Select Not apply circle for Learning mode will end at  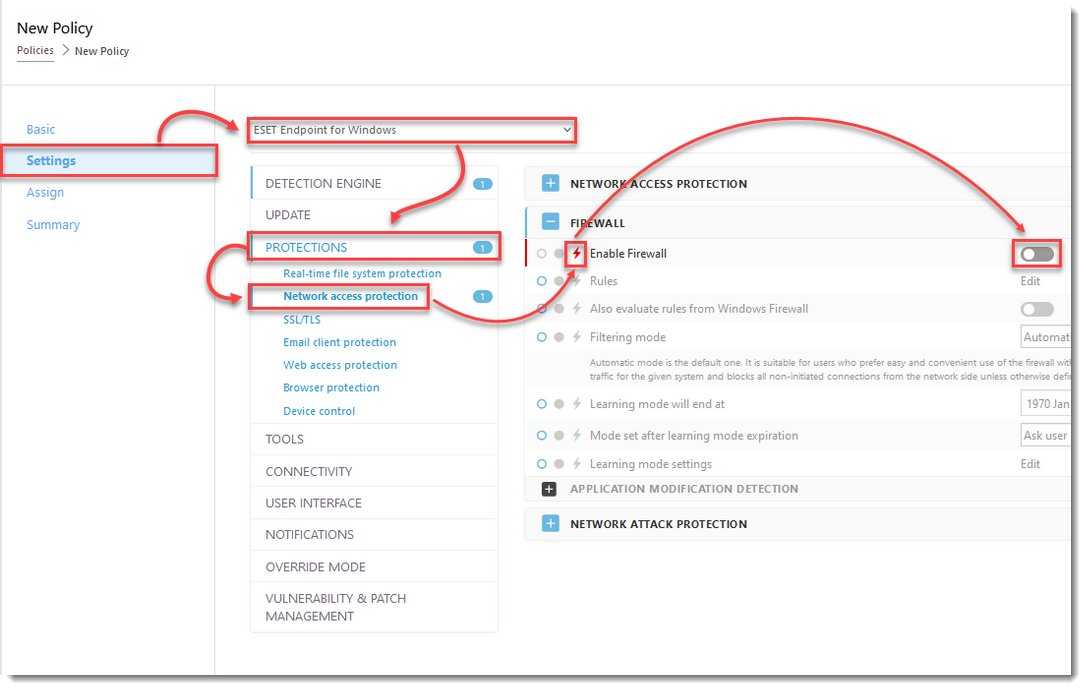point(542,404)
